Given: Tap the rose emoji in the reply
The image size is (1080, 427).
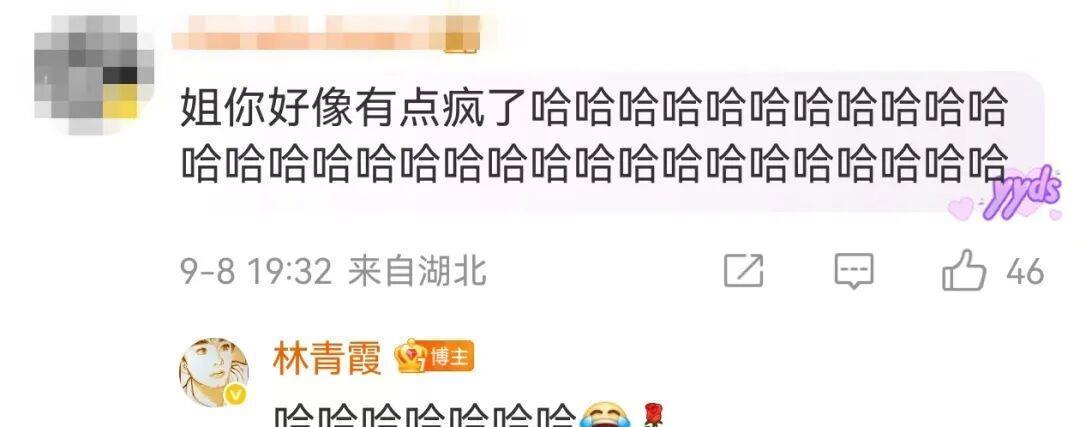Looking at the screenshot, I should [x=649, y=415].
